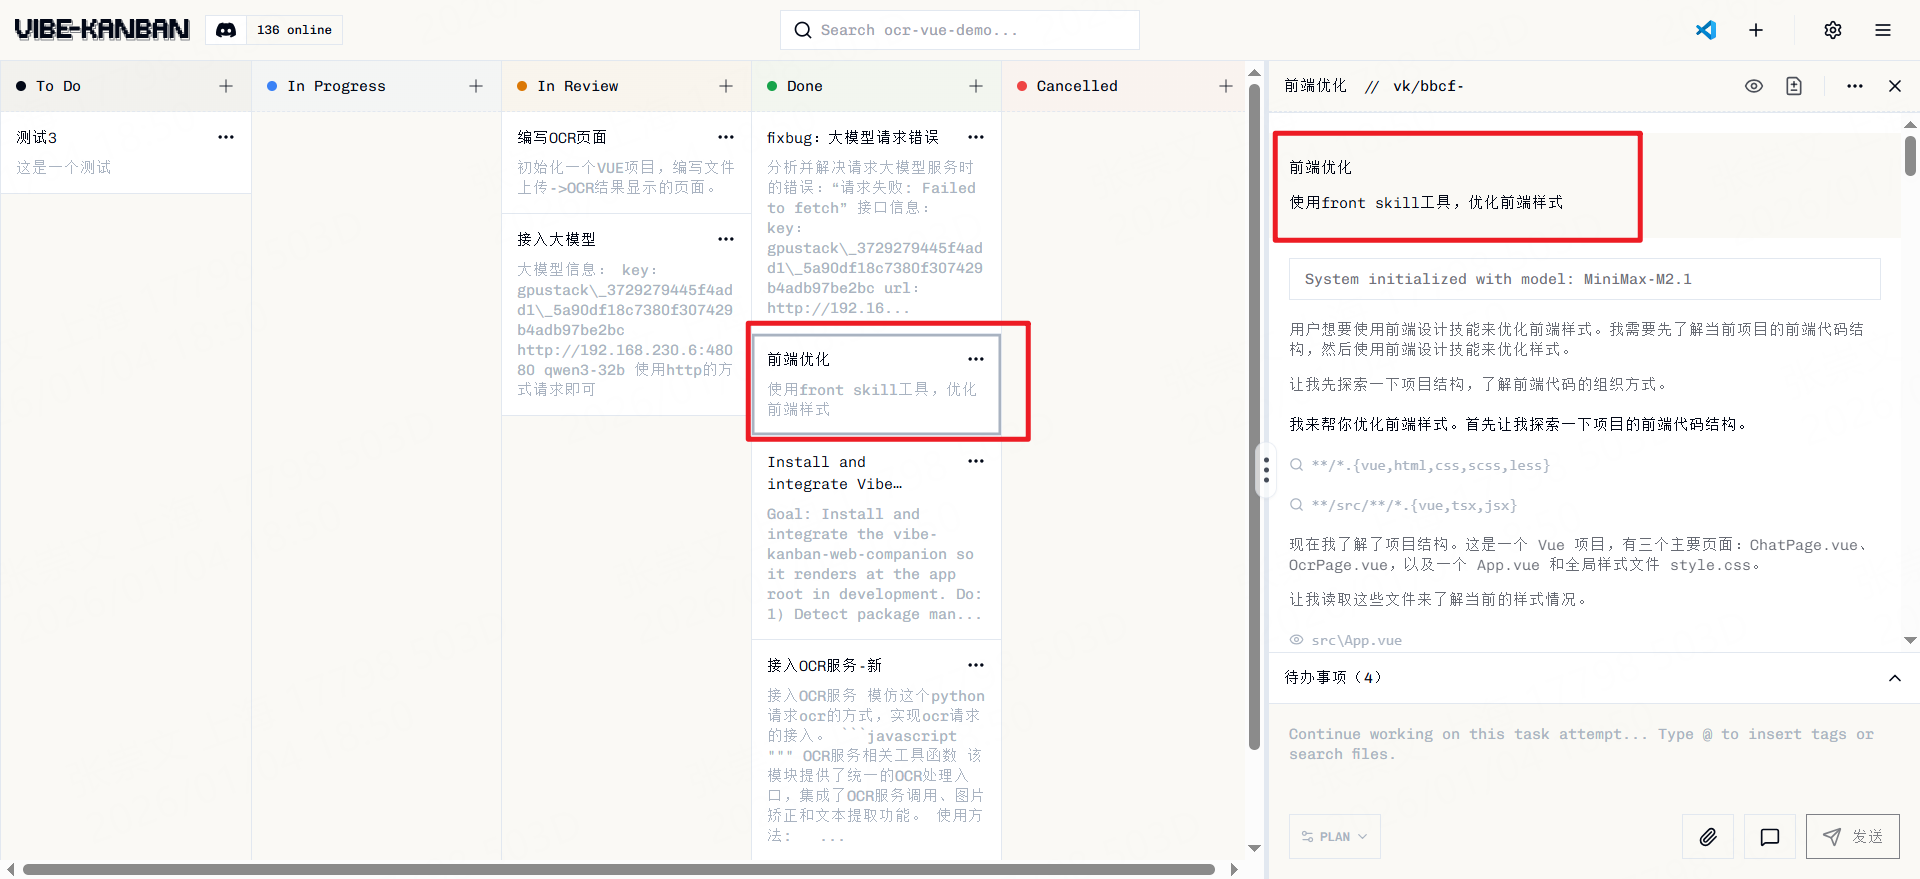
Task: Click the right arrow on horizontal scrollbar
Action: click(1234, 869)
